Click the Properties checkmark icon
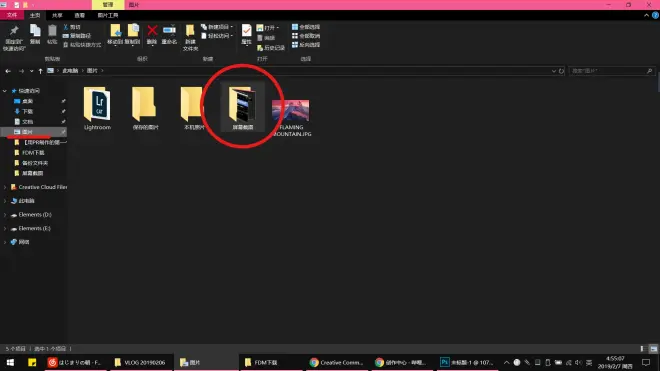 pos(246,30)
